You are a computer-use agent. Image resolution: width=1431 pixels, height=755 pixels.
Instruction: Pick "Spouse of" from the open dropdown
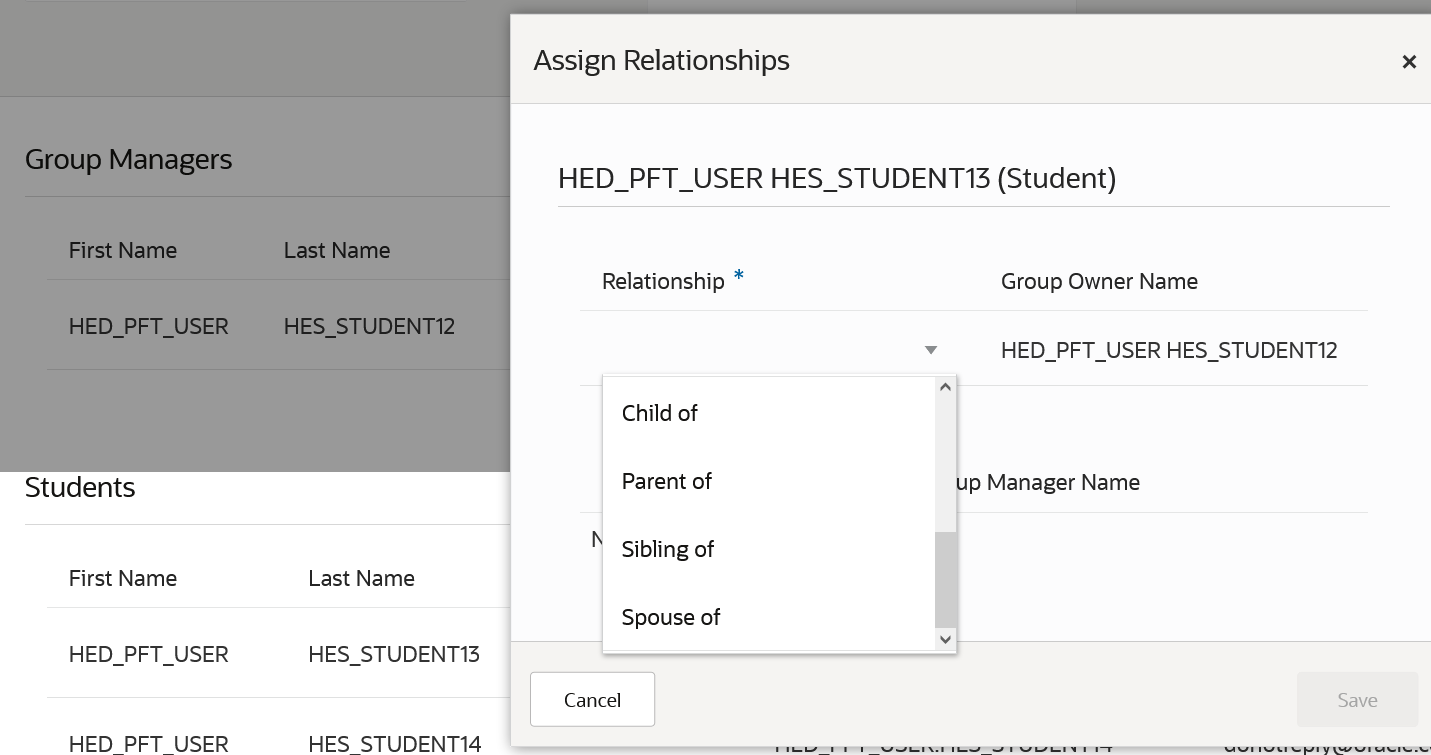(671, 617)
